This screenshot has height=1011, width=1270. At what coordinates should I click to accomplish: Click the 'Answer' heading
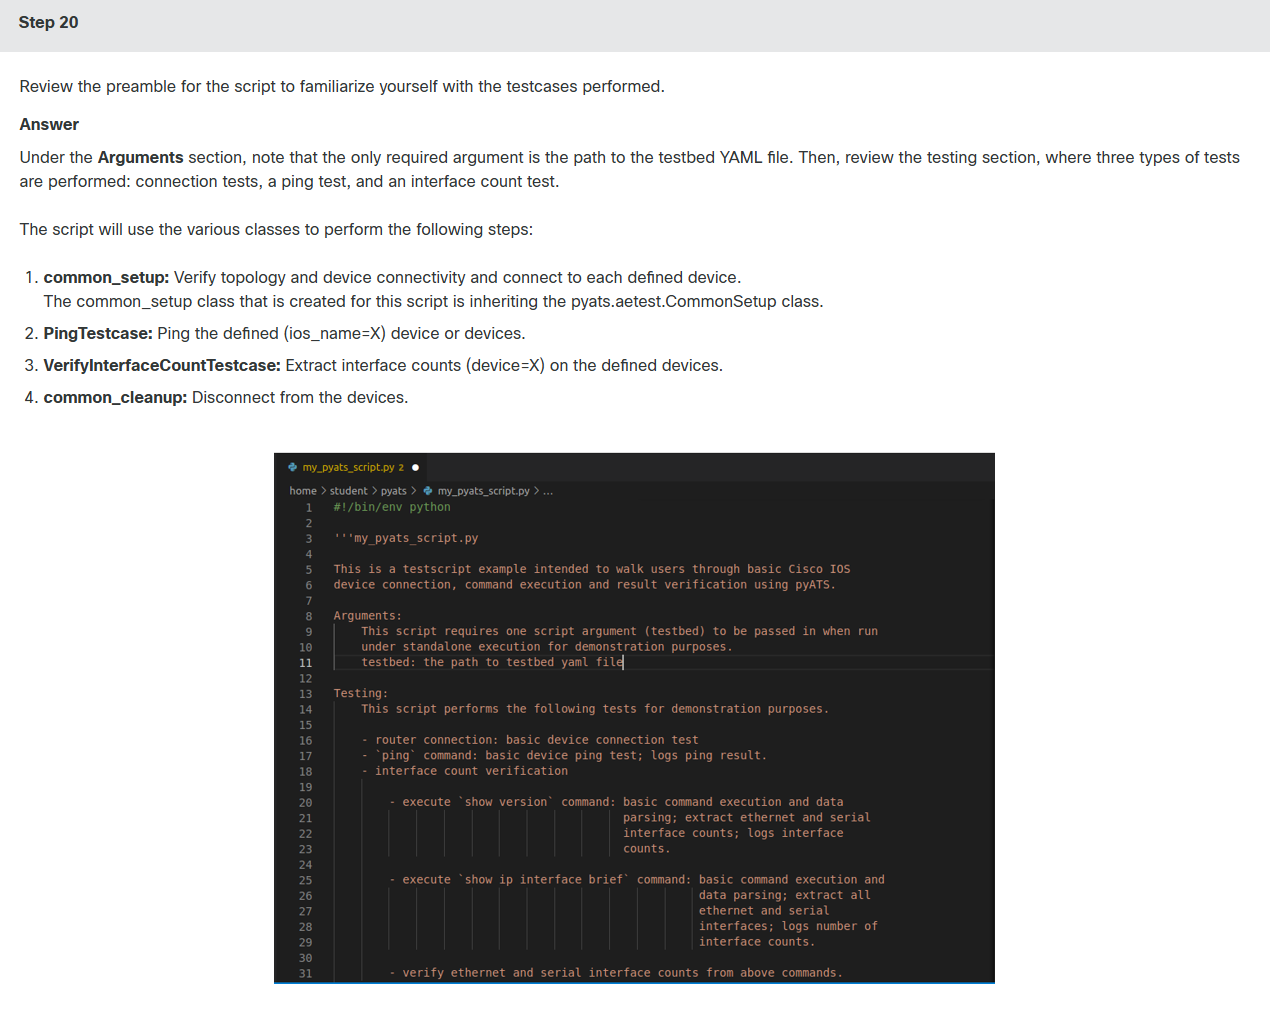click(49, 125)
